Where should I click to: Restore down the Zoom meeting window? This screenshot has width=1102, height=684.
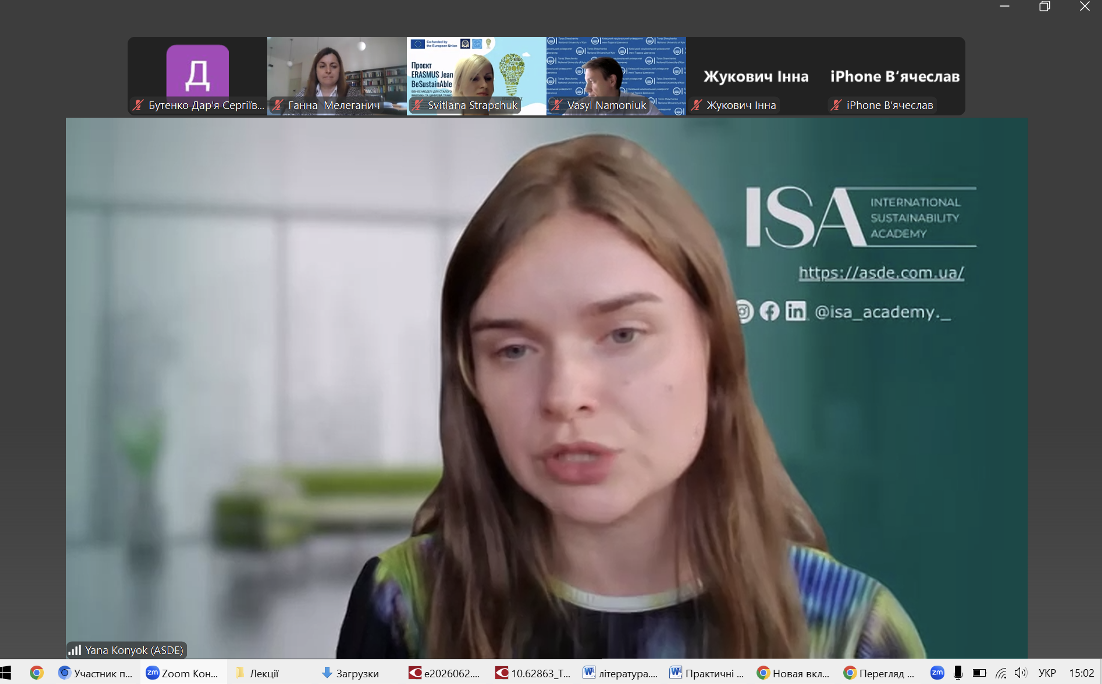coord(1045,6)
